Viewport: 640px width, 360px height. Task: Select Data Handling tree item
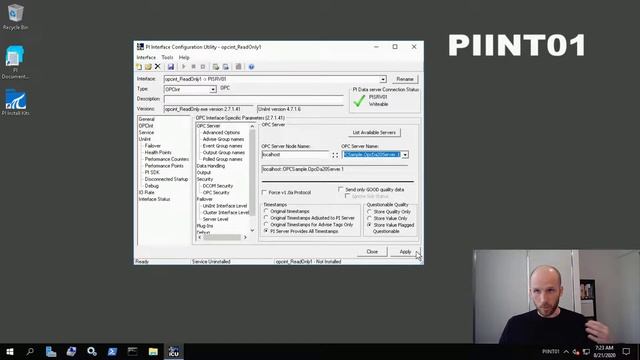tap(211, 166)
